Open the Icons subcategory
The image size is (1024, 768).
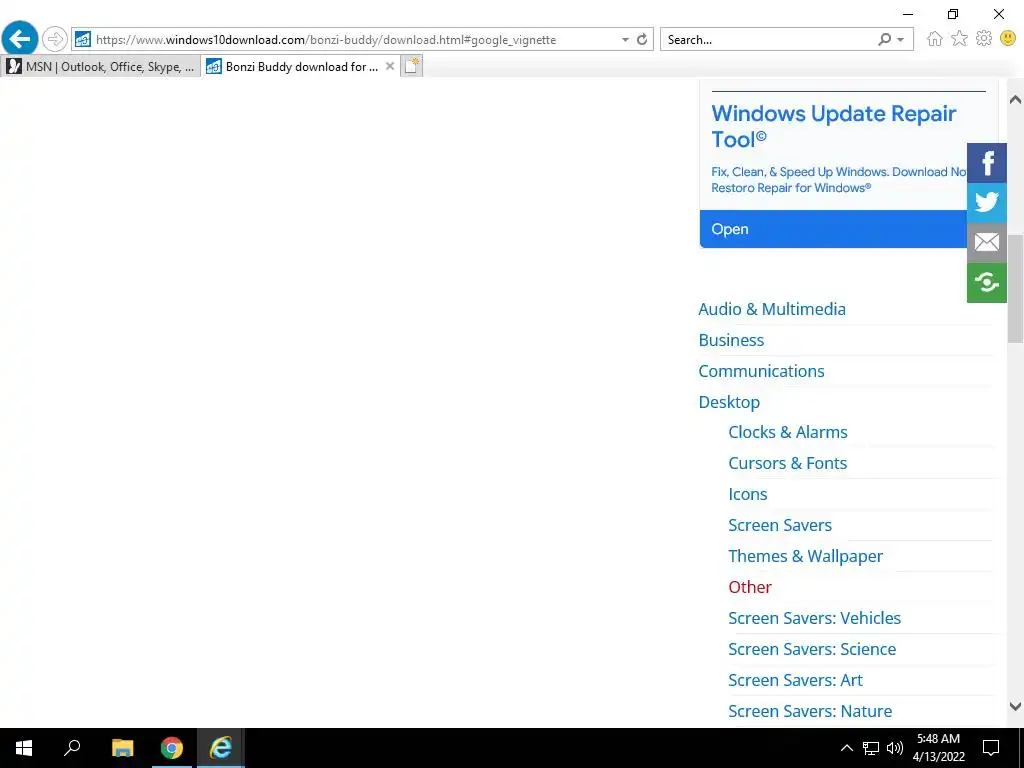(x=748, y=494)
